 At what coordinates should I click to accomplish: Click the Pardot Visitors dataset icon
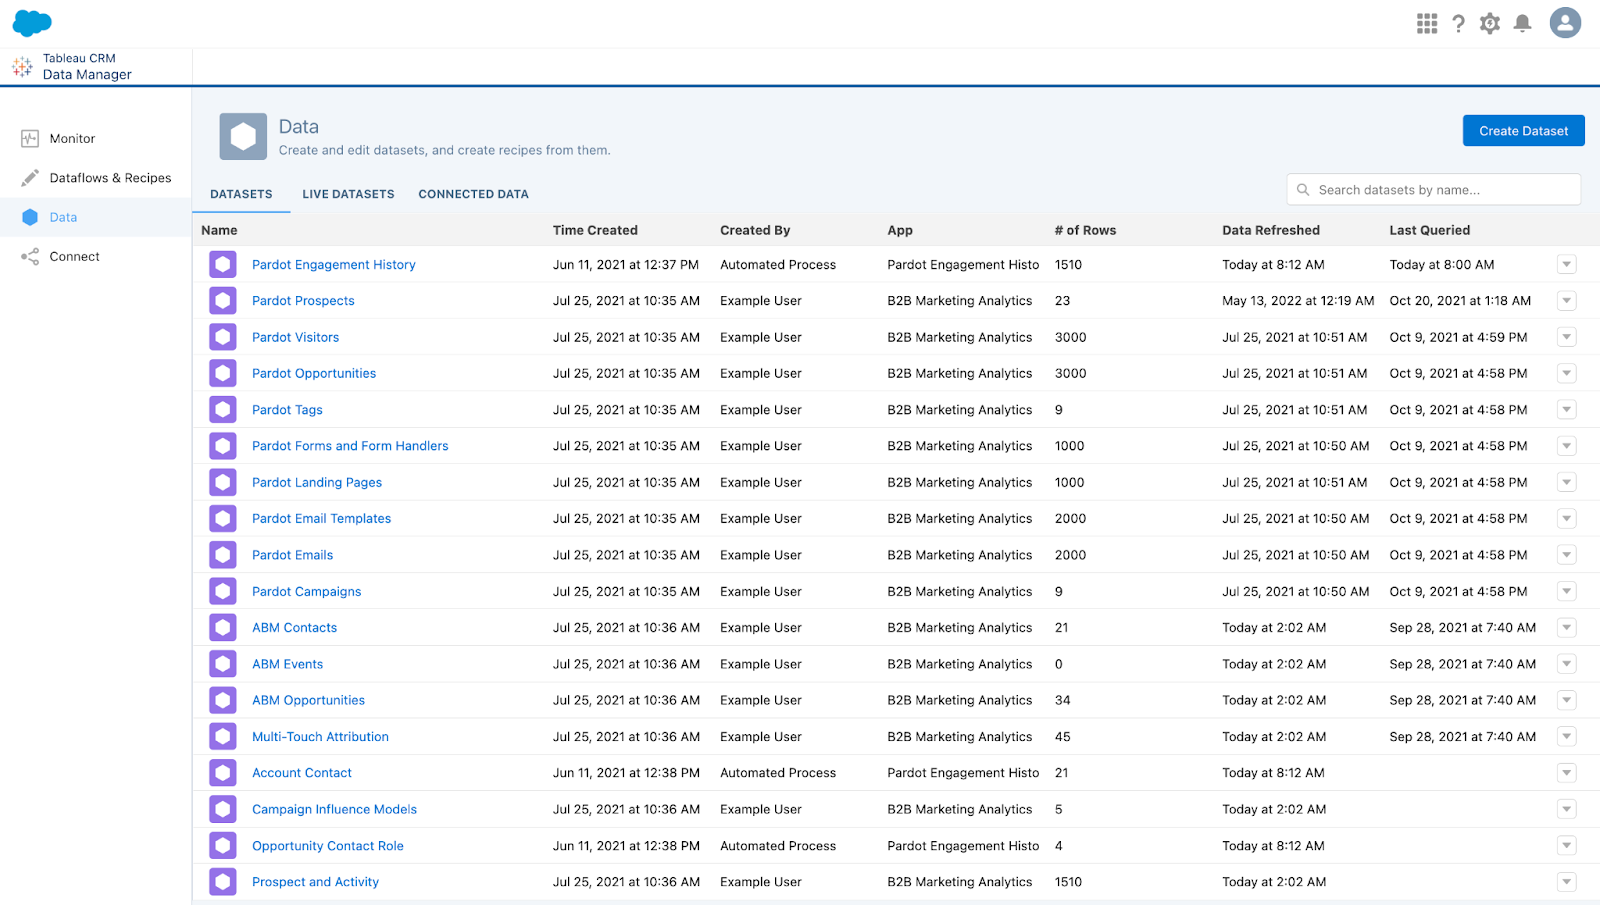pyautogui.click(x=223, y=337)
